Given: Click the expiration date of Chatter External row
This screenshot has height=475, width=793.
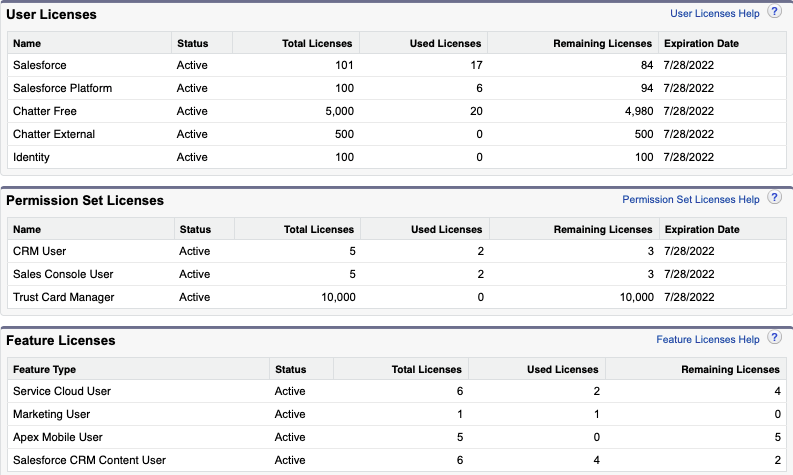Looking at the screenshot, I should pos(688,134).
